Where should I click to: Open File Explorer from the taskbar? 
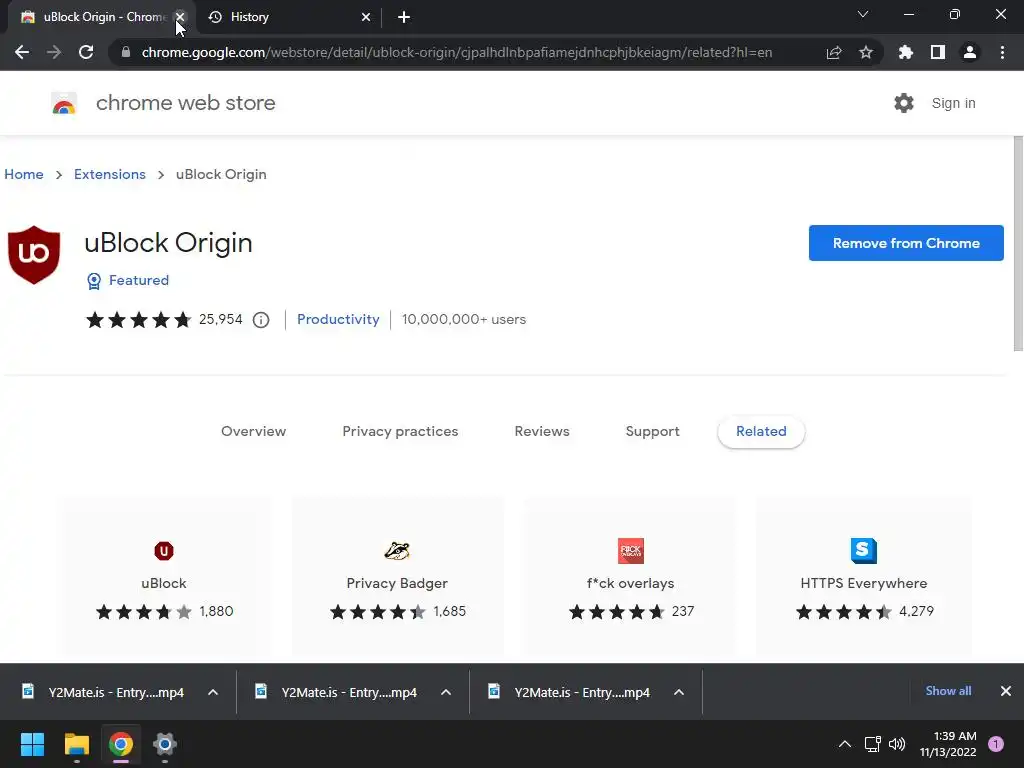tap(76, 744)
